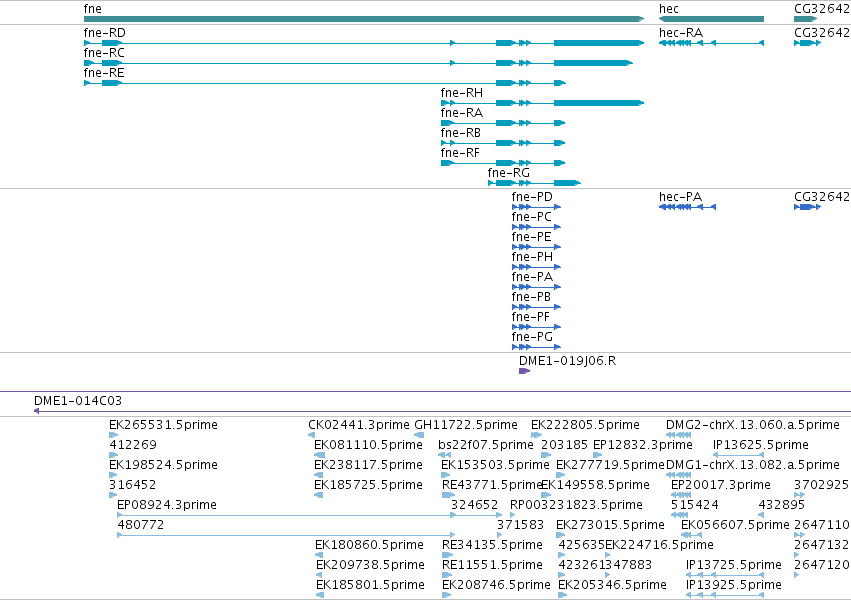
Task: Click IP13725.5prime EST label
Action: click(x=734, y=565)
